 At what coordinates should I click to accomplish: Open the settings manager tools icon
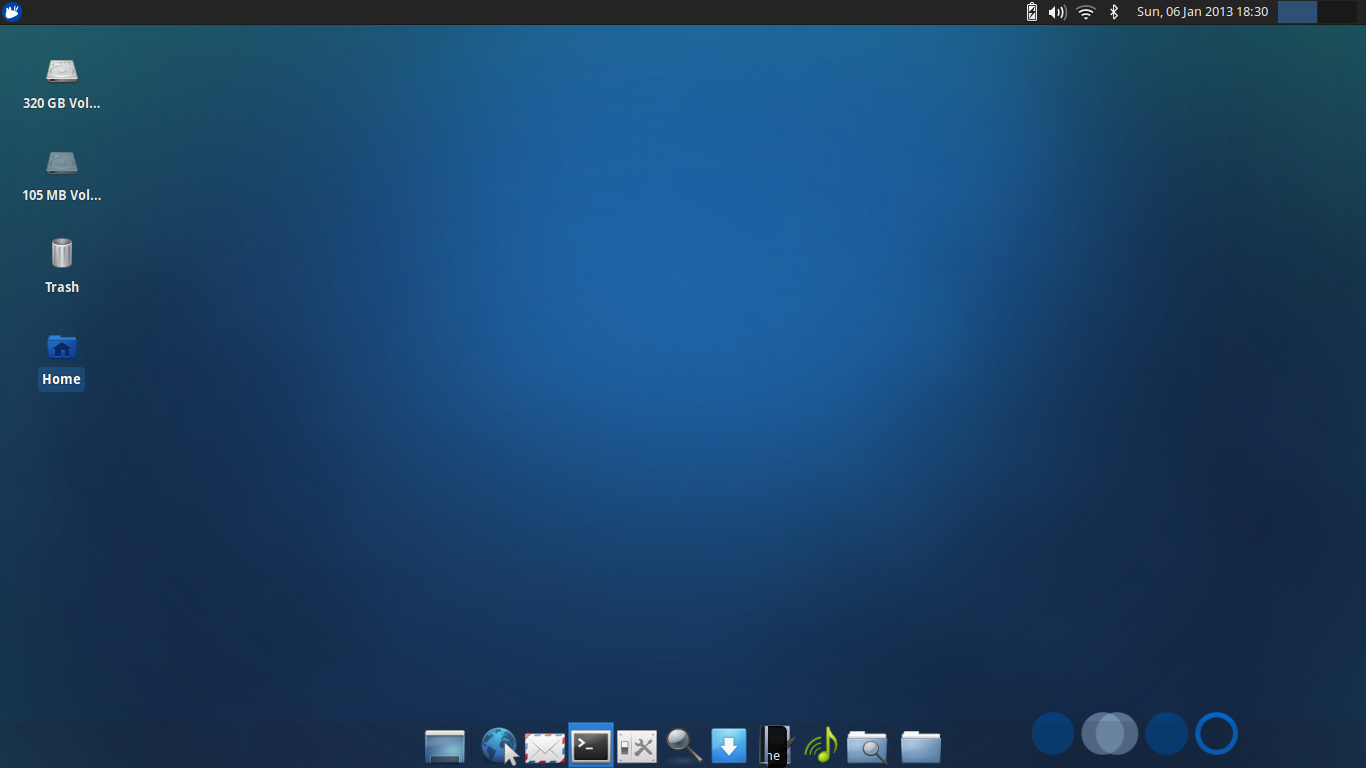click(637, 746)
